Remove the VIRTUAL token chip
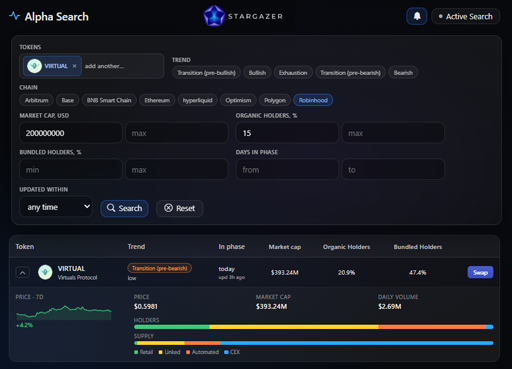 (74, 66)
